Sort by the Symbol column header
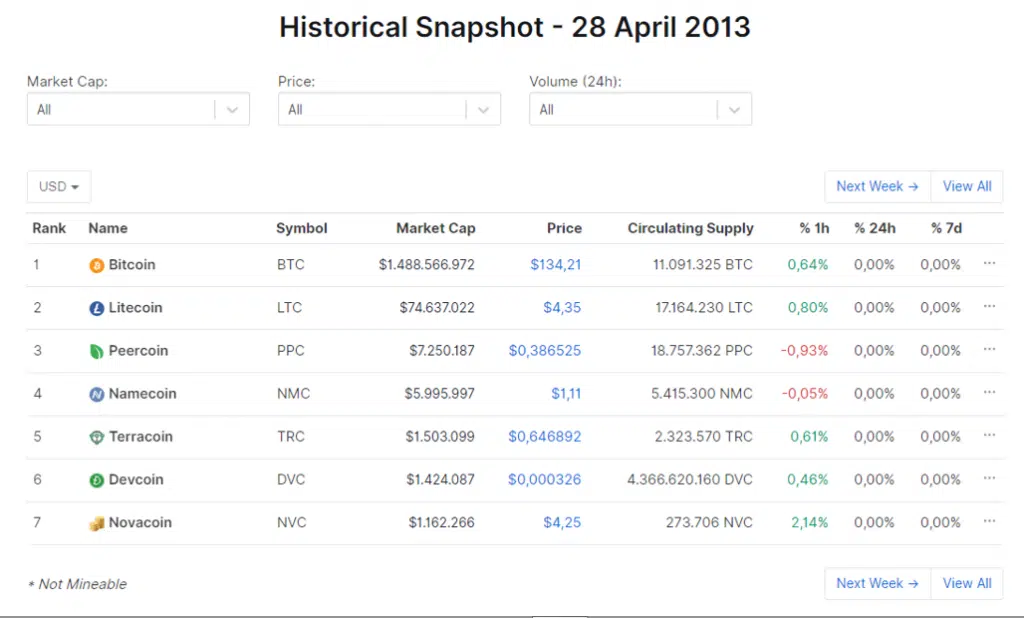The height and width of the screenshot is (618, 1024). pos(302,228)
